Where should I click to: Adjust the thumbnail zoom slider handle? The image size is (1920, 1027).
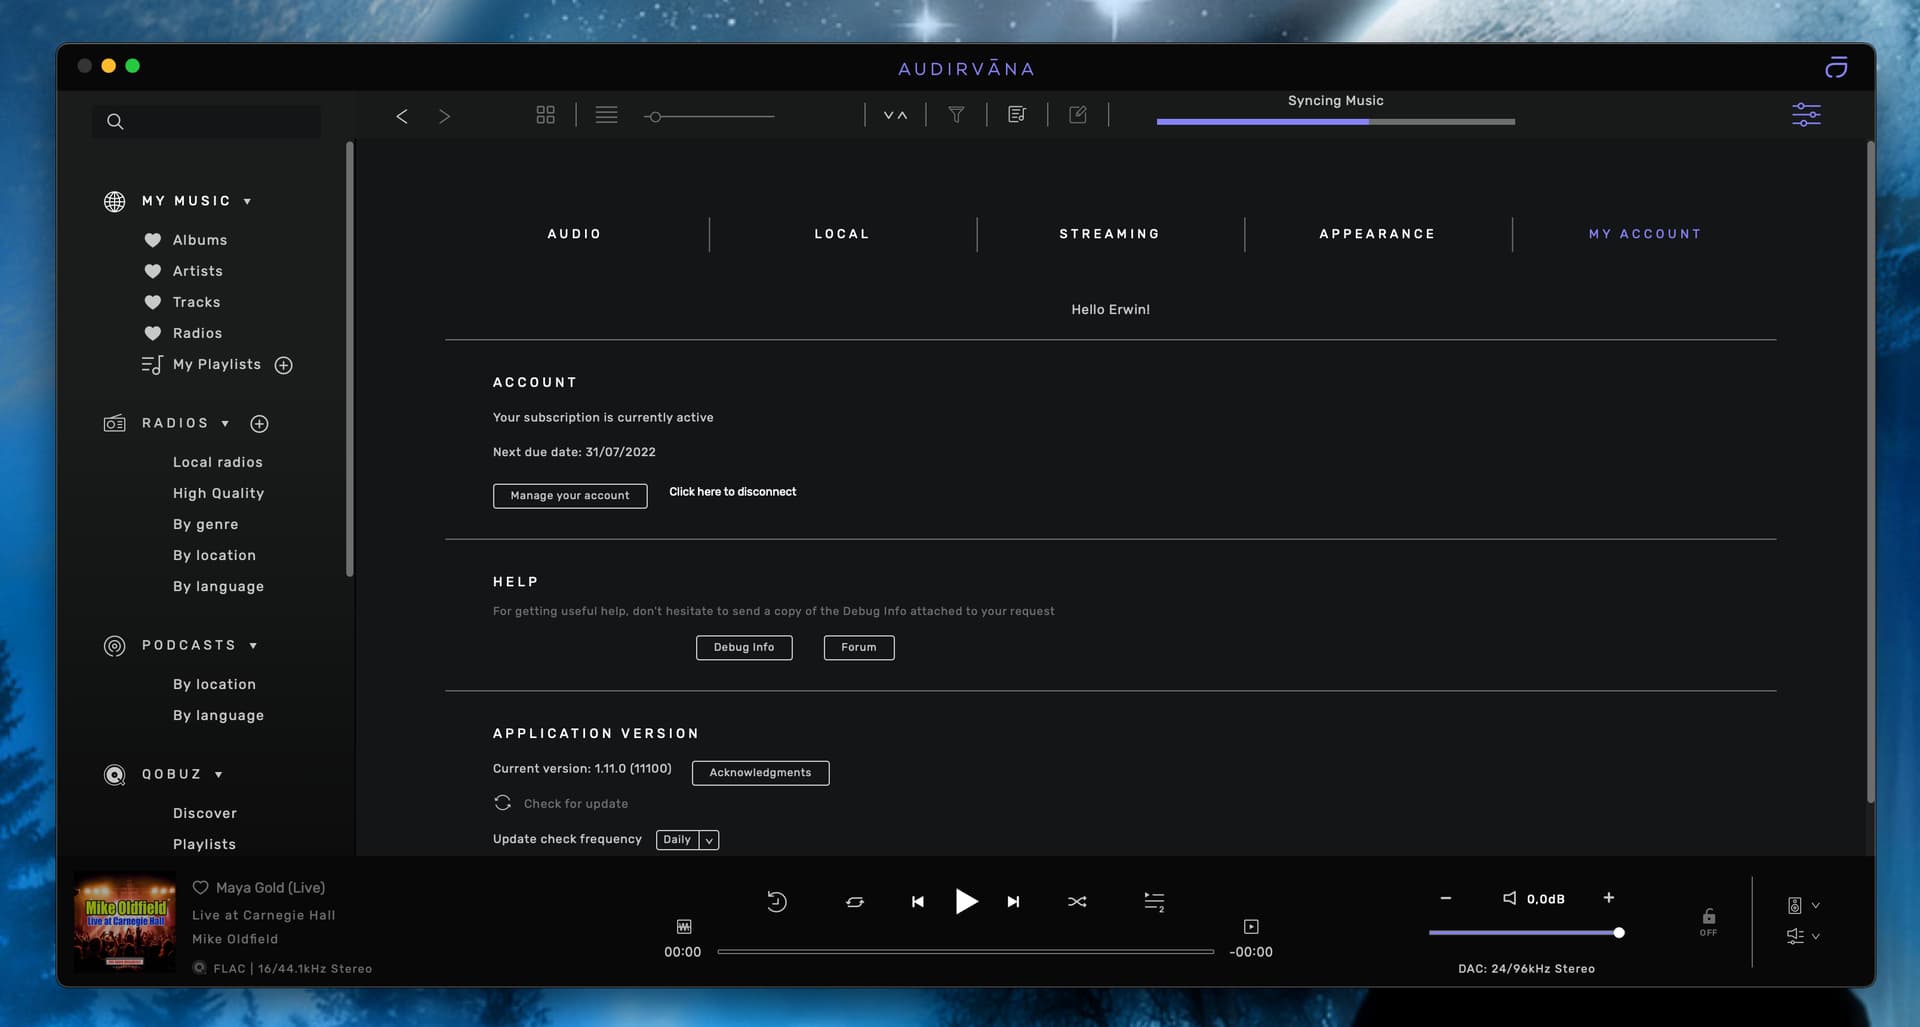pyautogui.click(x=654, y=117)
